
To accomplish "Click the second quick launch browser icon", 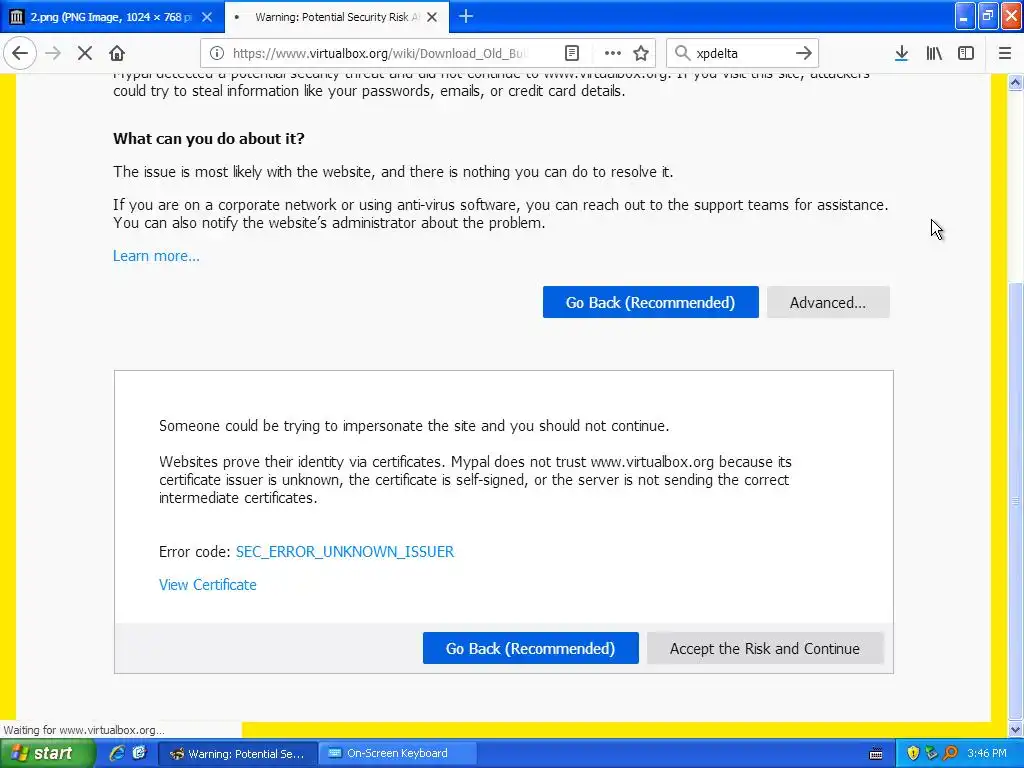I will pyautogui.click(x=139, y=753).
